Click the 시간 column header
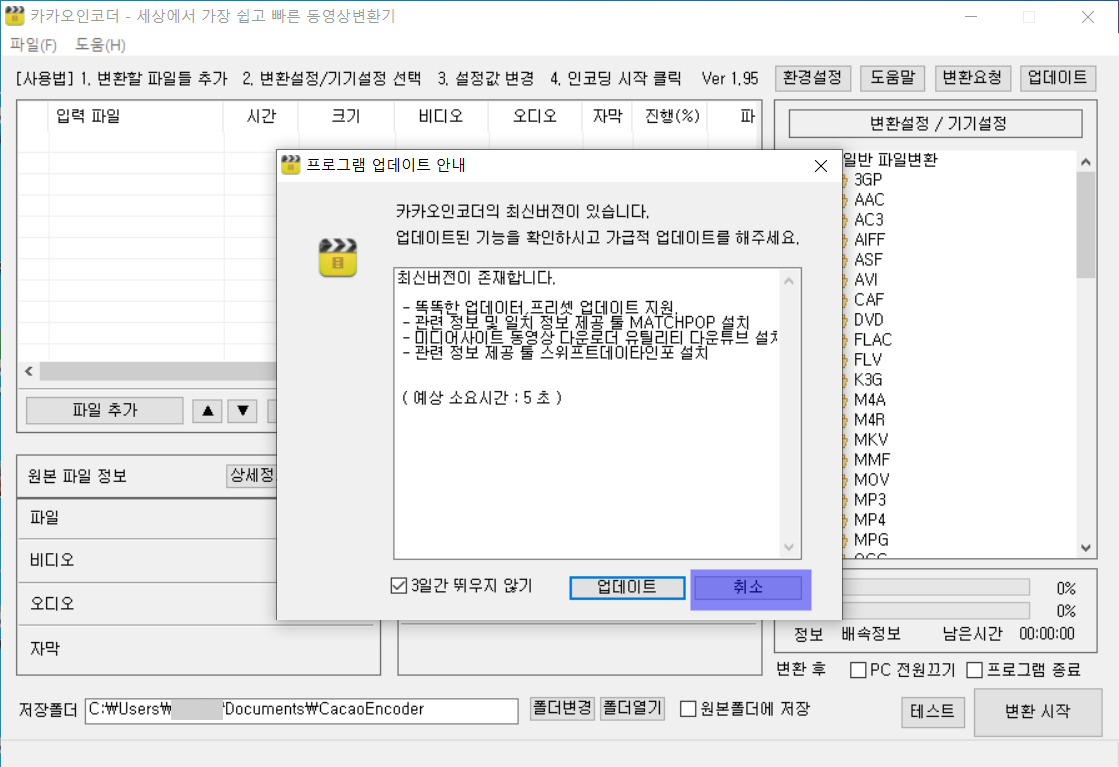Image resolution: width=1119 pixels, height=767 pixels. click(261, 116)
